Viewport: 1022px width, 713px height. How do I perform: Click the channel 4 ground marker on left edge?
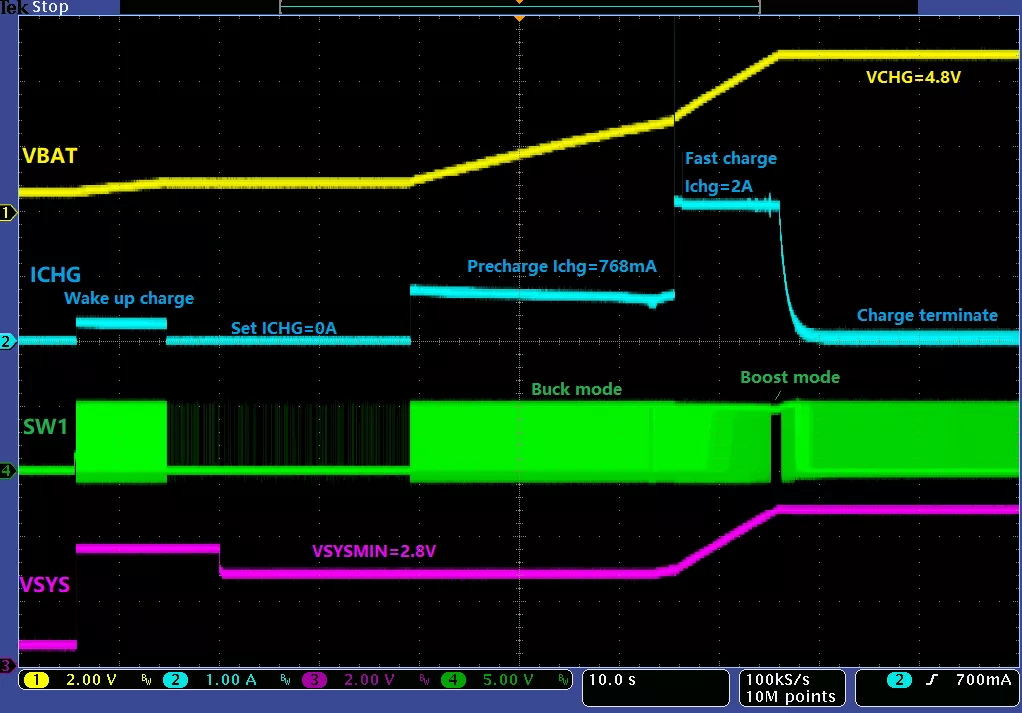(8, 470)
